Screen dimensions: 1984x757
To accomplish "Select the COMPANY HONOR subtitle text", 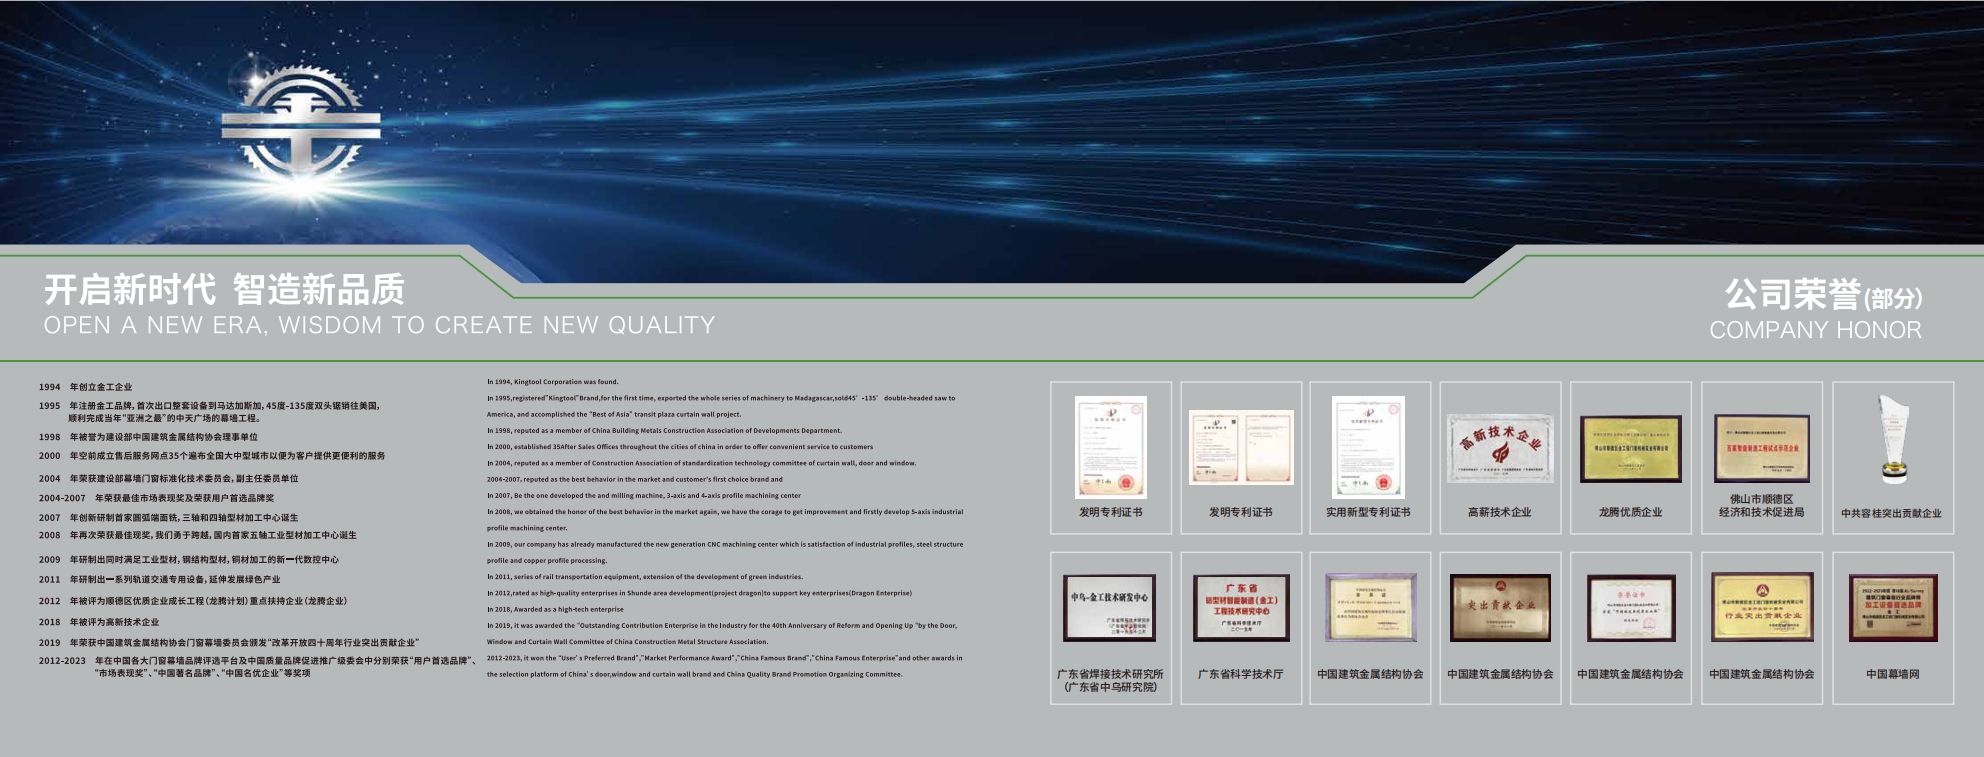I will pyautogui.click(x=1815, y=330).
